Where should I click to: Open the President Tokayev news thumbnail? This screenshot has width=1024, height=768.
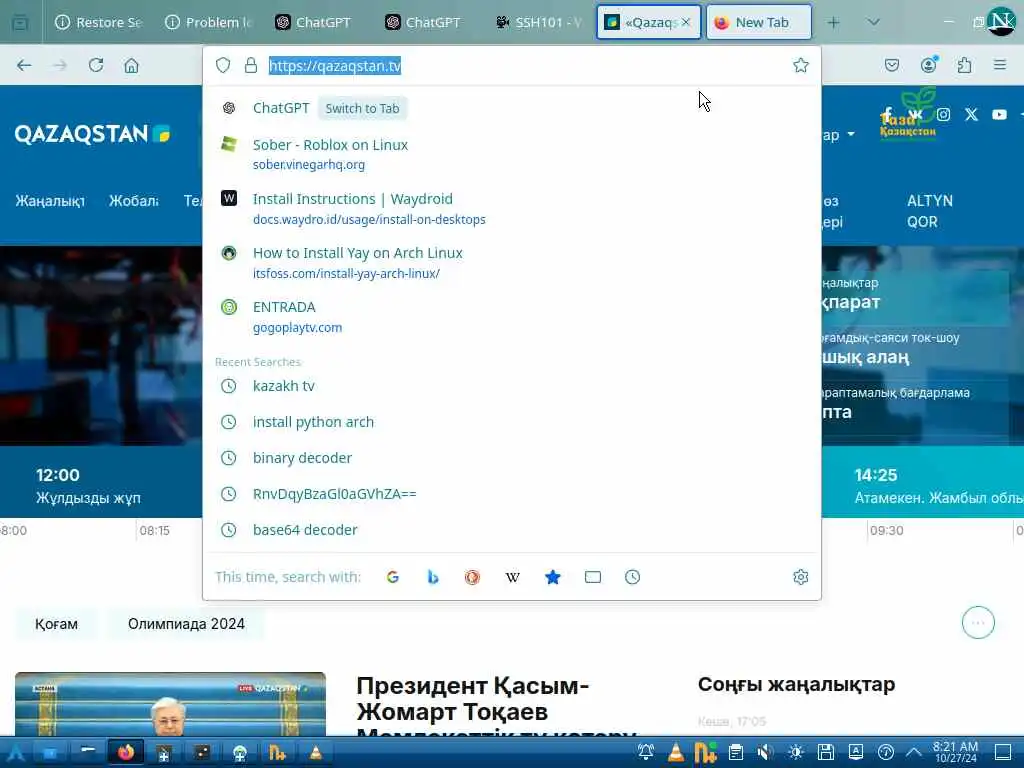pyautogui.click(x=170, y=704)
